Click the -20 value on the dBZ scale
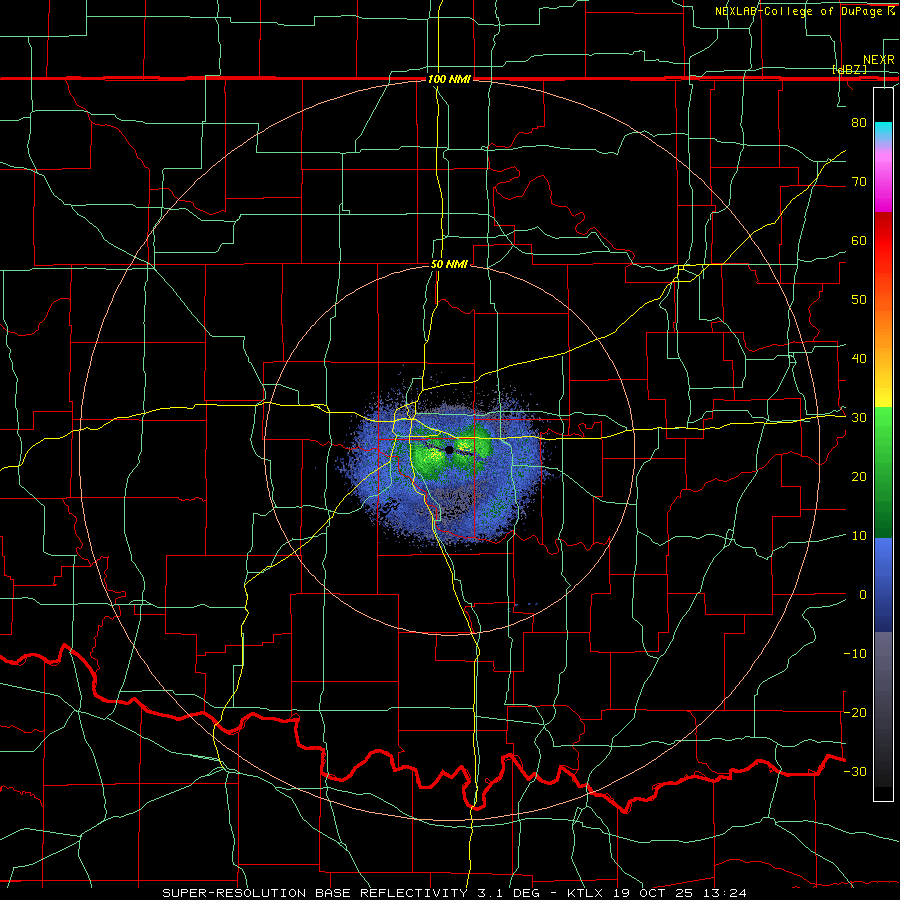Image resolution: width=900 pixels, height=900 pixels. [855, 712]
